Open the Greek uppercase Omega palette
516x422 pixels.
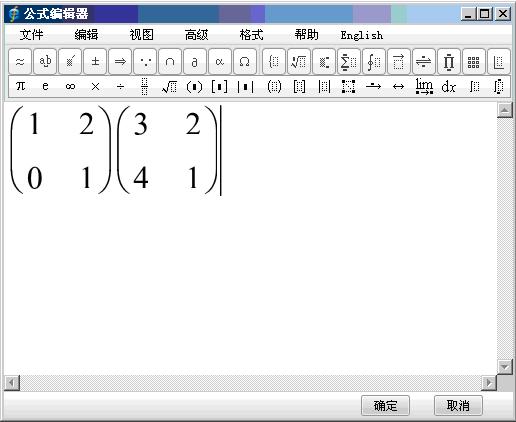[245, 61]
